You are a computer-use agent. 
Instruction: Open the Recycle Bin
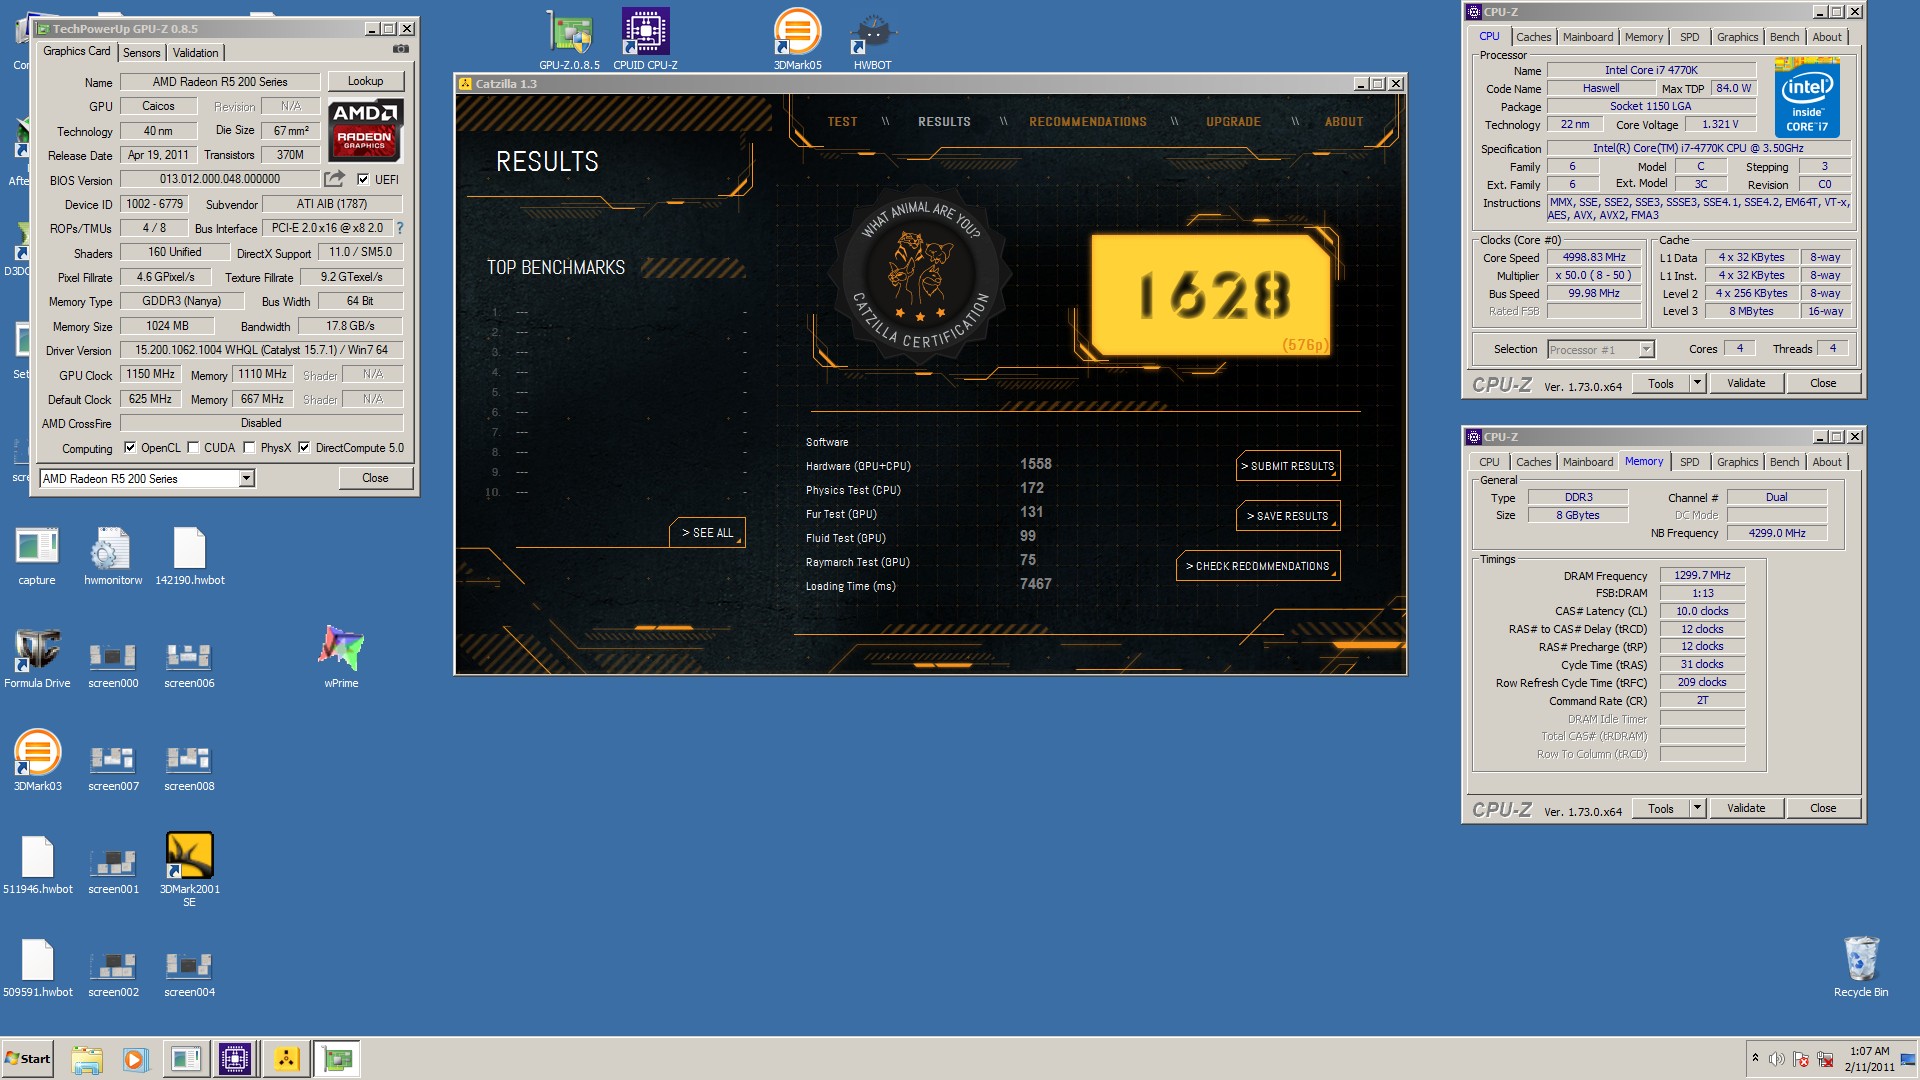1861,967
